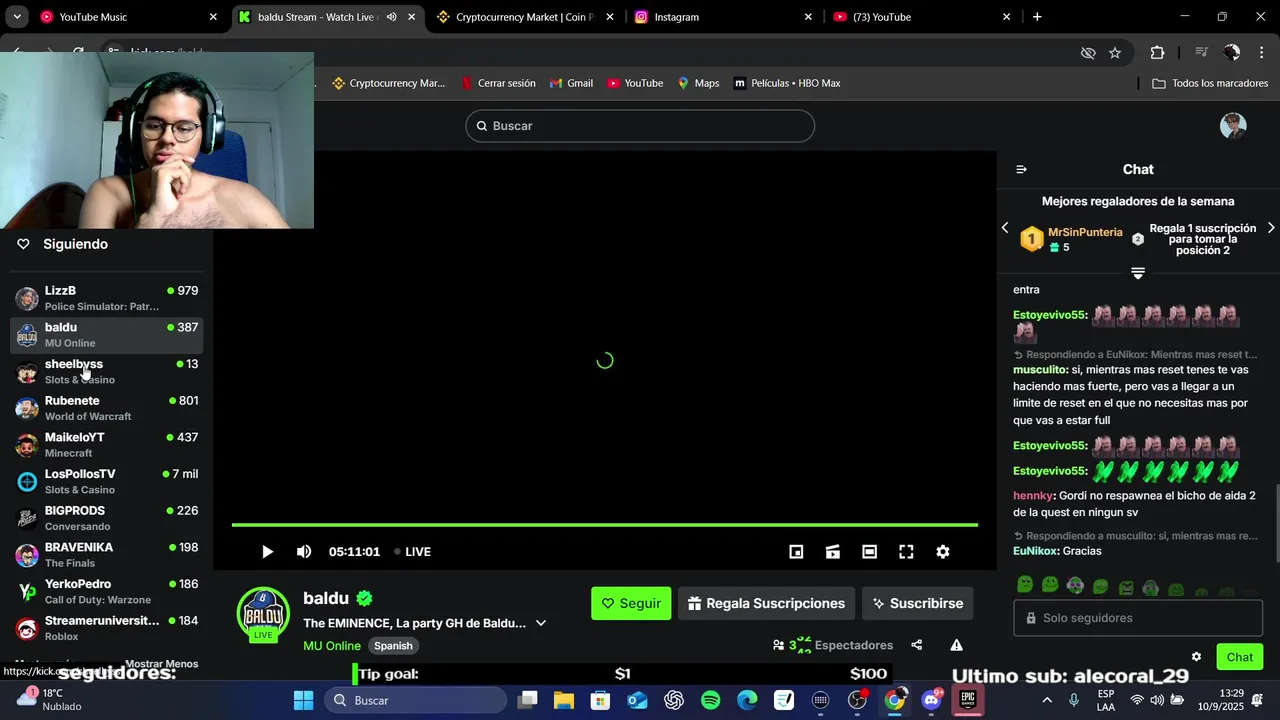
Task: Jump to LIVE in the player
Action: coord(412,552)
